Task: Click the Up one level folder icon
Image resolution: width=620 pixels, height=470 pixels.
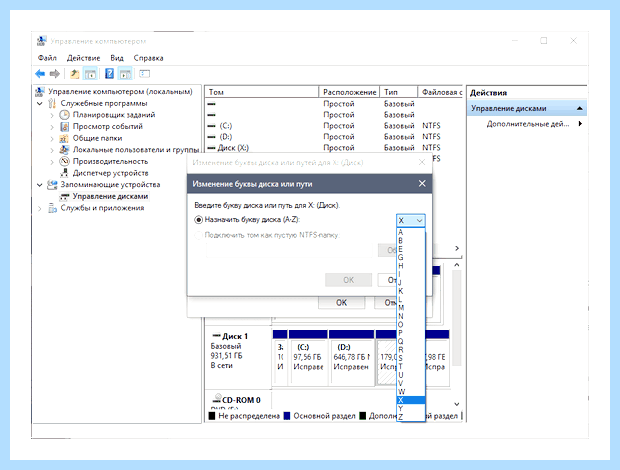Action: pyautogui.click(x=75, y=74)
